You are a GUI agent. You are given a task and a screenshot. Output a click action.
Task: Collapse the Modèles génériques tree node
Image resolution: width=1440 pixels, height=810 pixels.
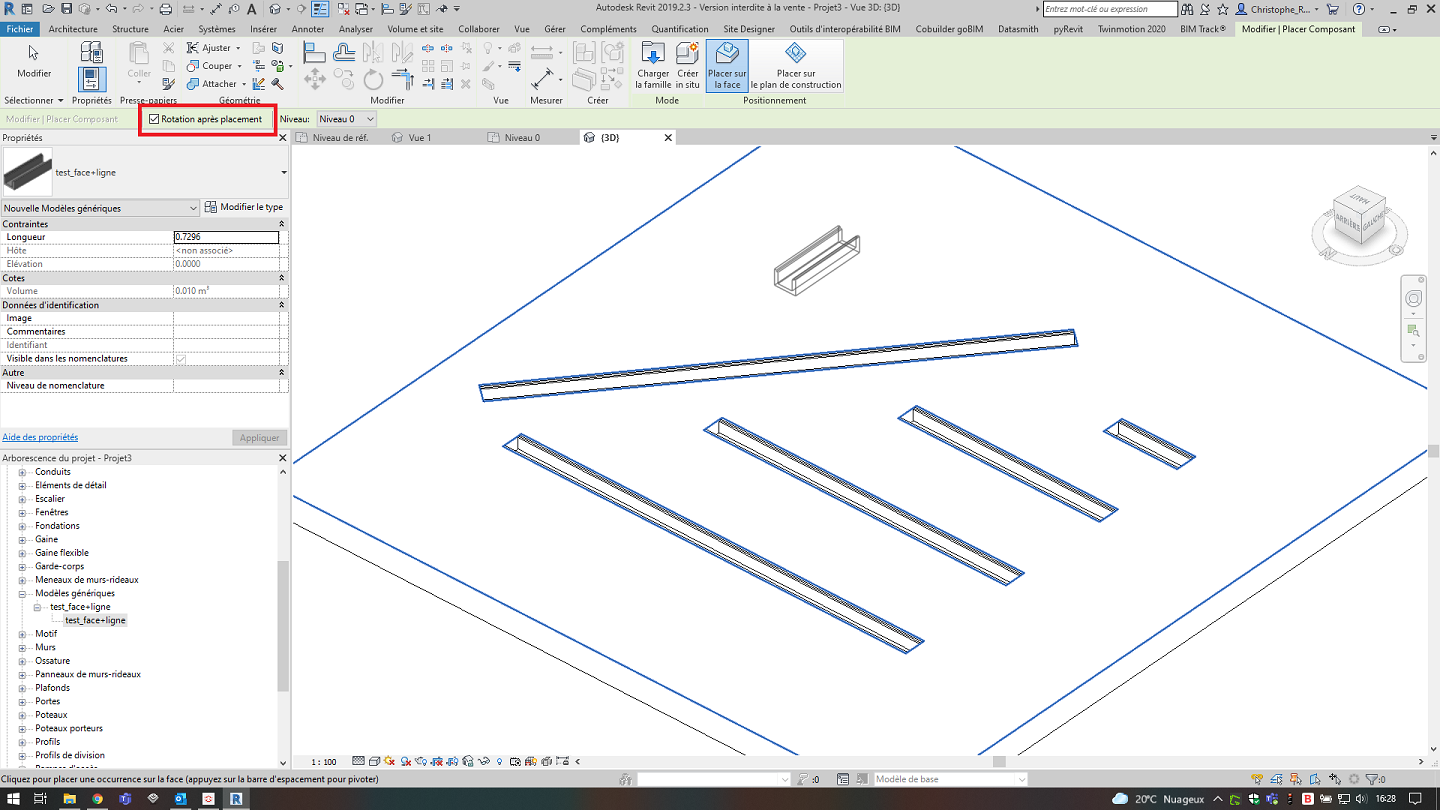click(x=22, y=593)
